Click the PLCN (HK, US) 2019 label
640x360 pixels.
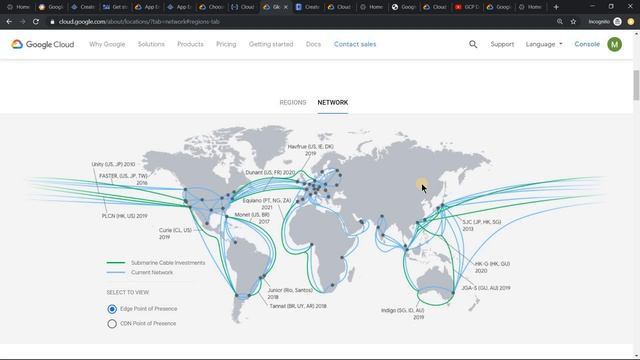(x=124, y=216)
